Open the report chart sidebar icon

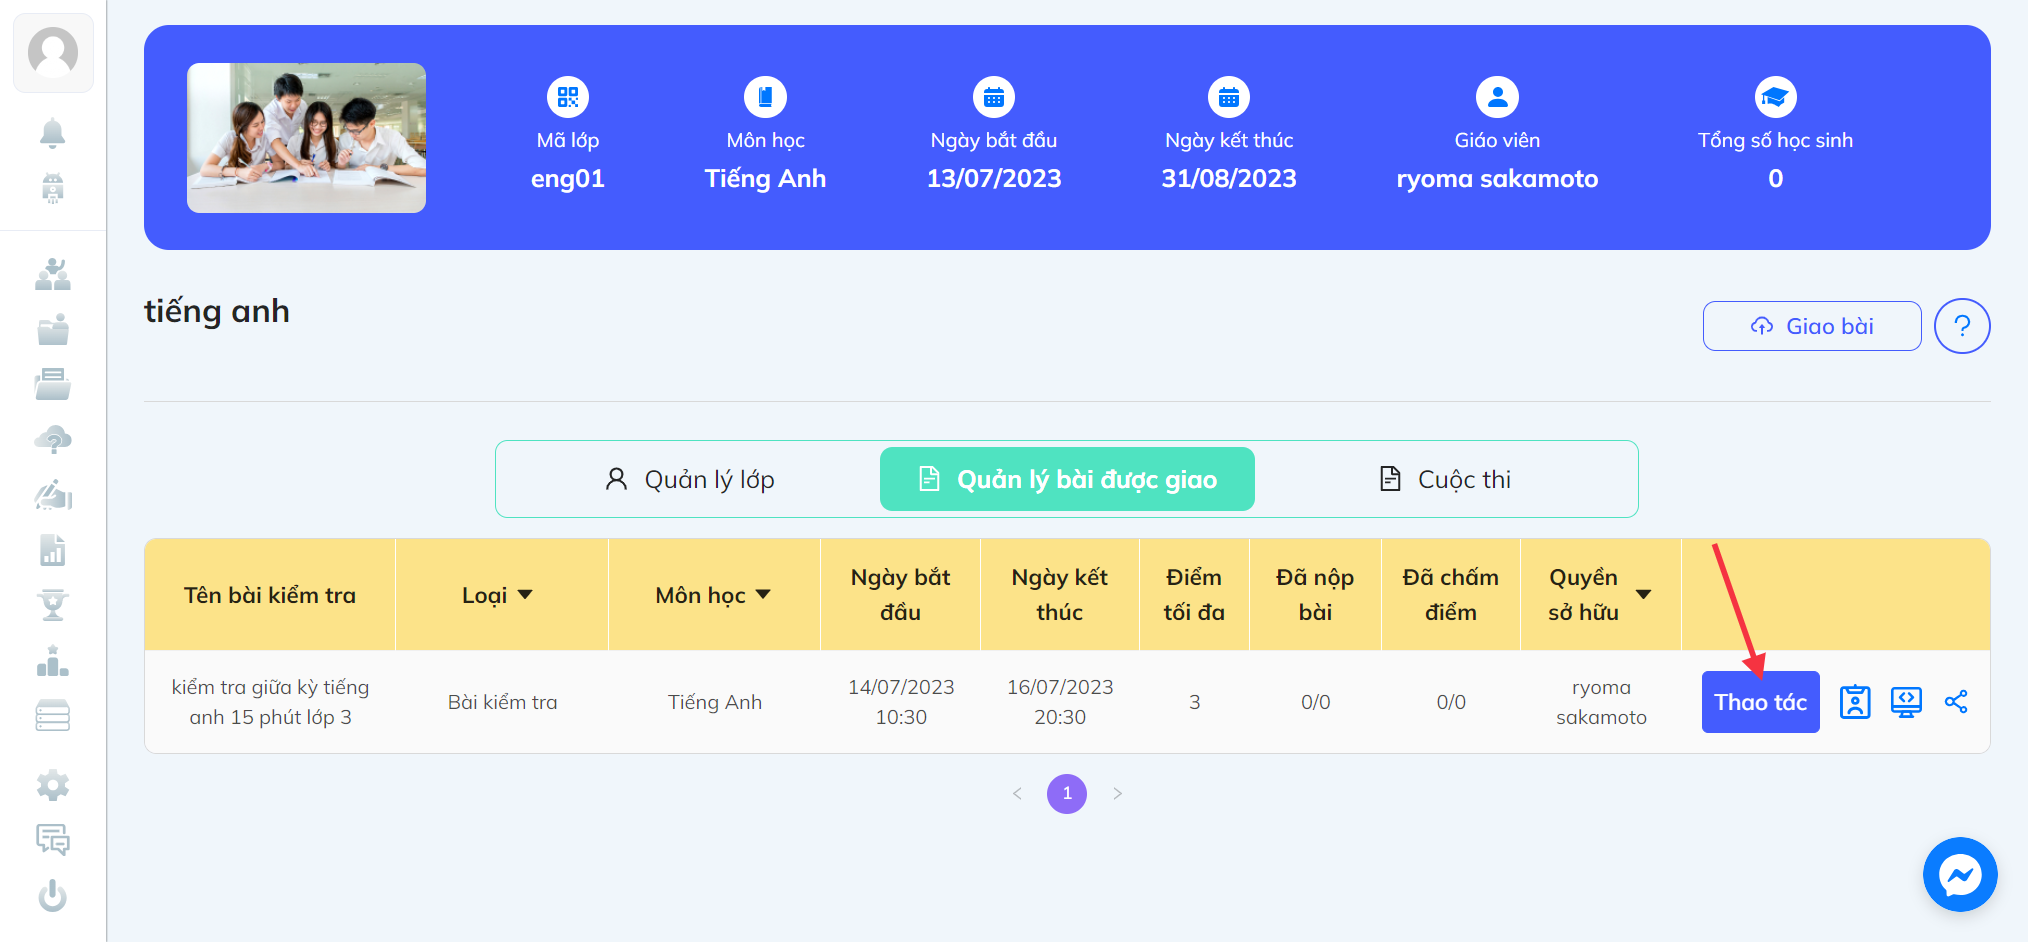[52, 550]
